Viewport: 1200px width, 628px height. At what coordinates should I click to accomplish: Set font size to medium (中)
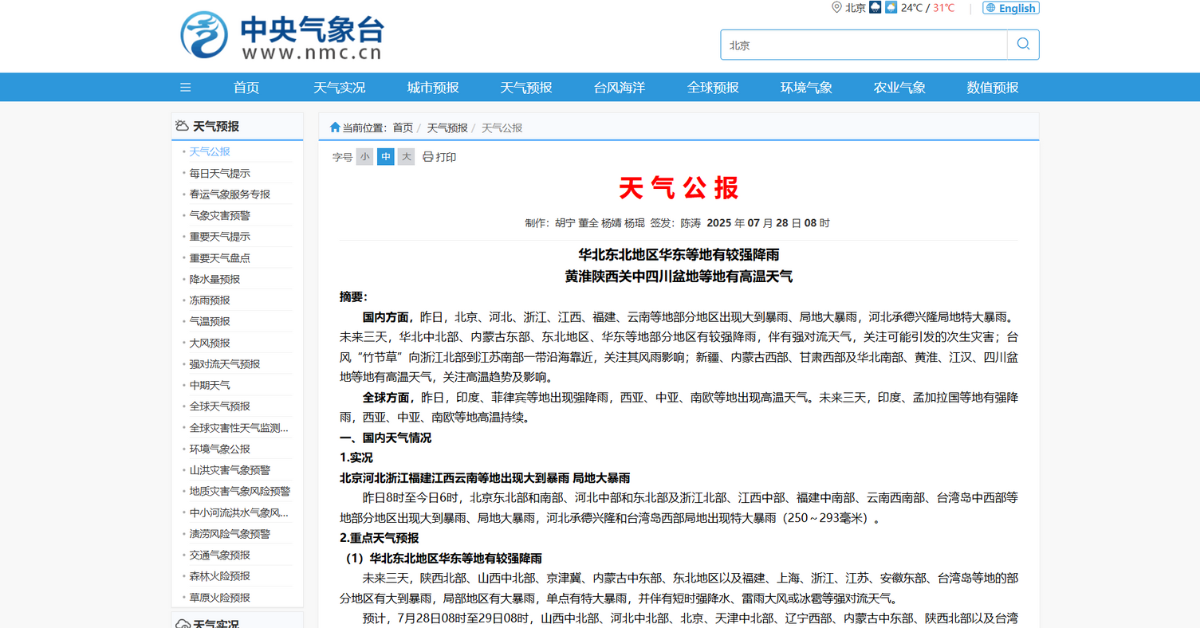[385, 157]
